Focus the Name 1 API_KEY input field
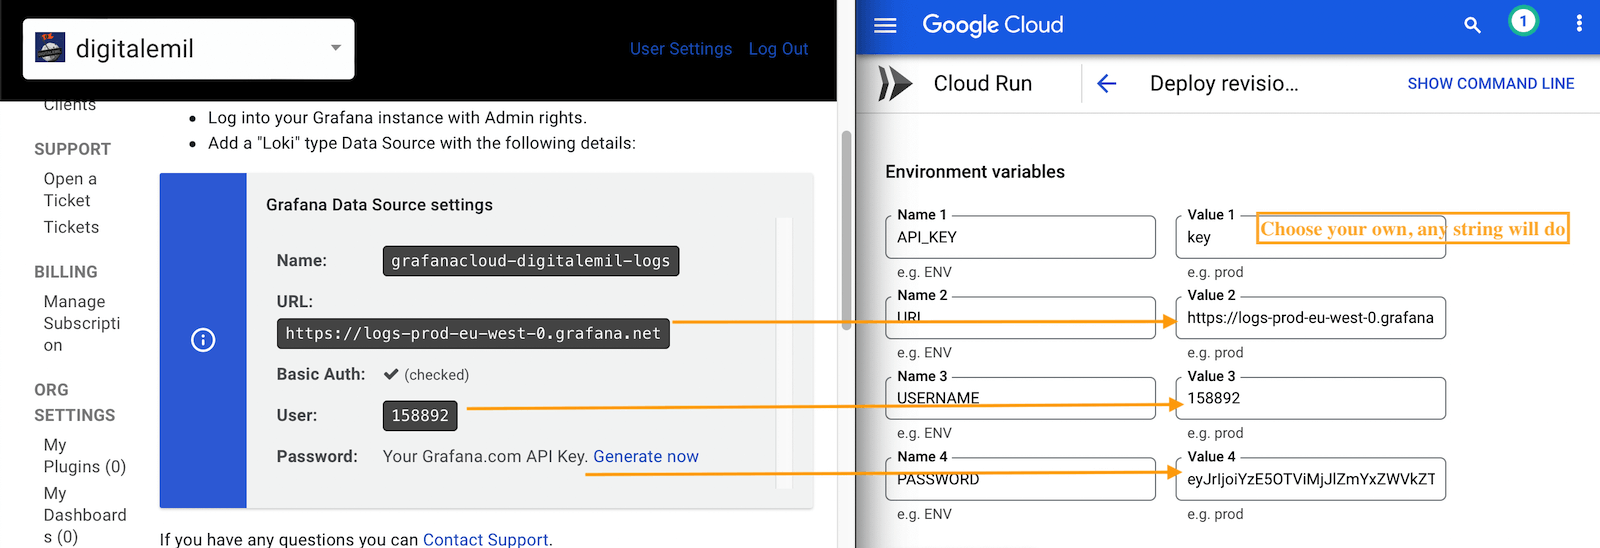This screenshot has height=548, width=1600. [1020, 237]
